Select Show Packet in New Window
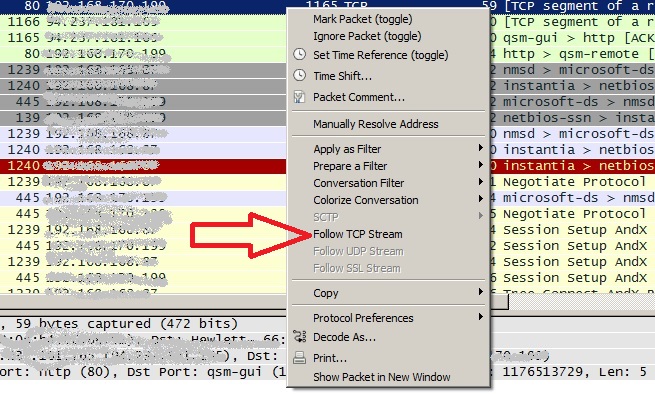Image resolution: width=655 pixels, height=394 pixels. [x=381, y=377]
